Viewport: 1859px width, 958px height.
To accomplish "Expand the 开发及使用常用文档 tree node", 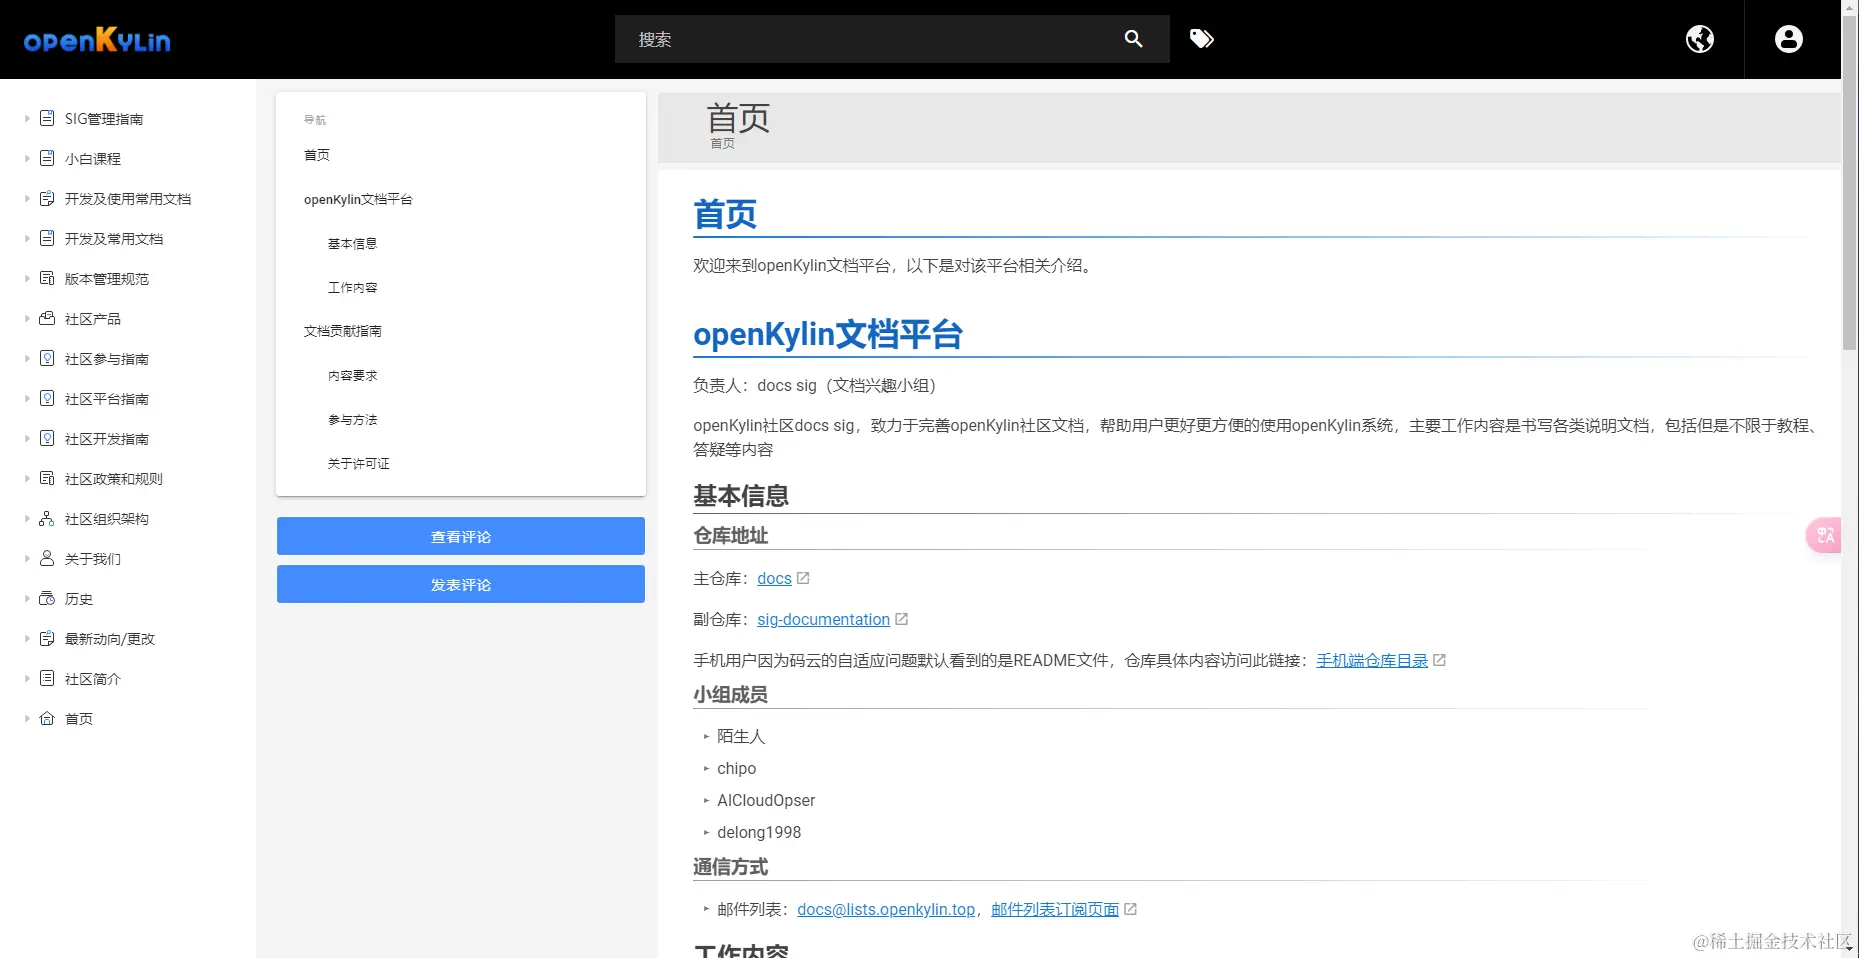I will 27,198.
